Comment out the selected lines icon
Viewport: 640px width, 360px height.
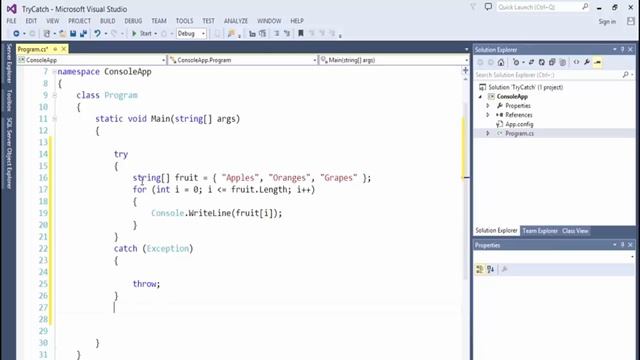click(276, 33)
